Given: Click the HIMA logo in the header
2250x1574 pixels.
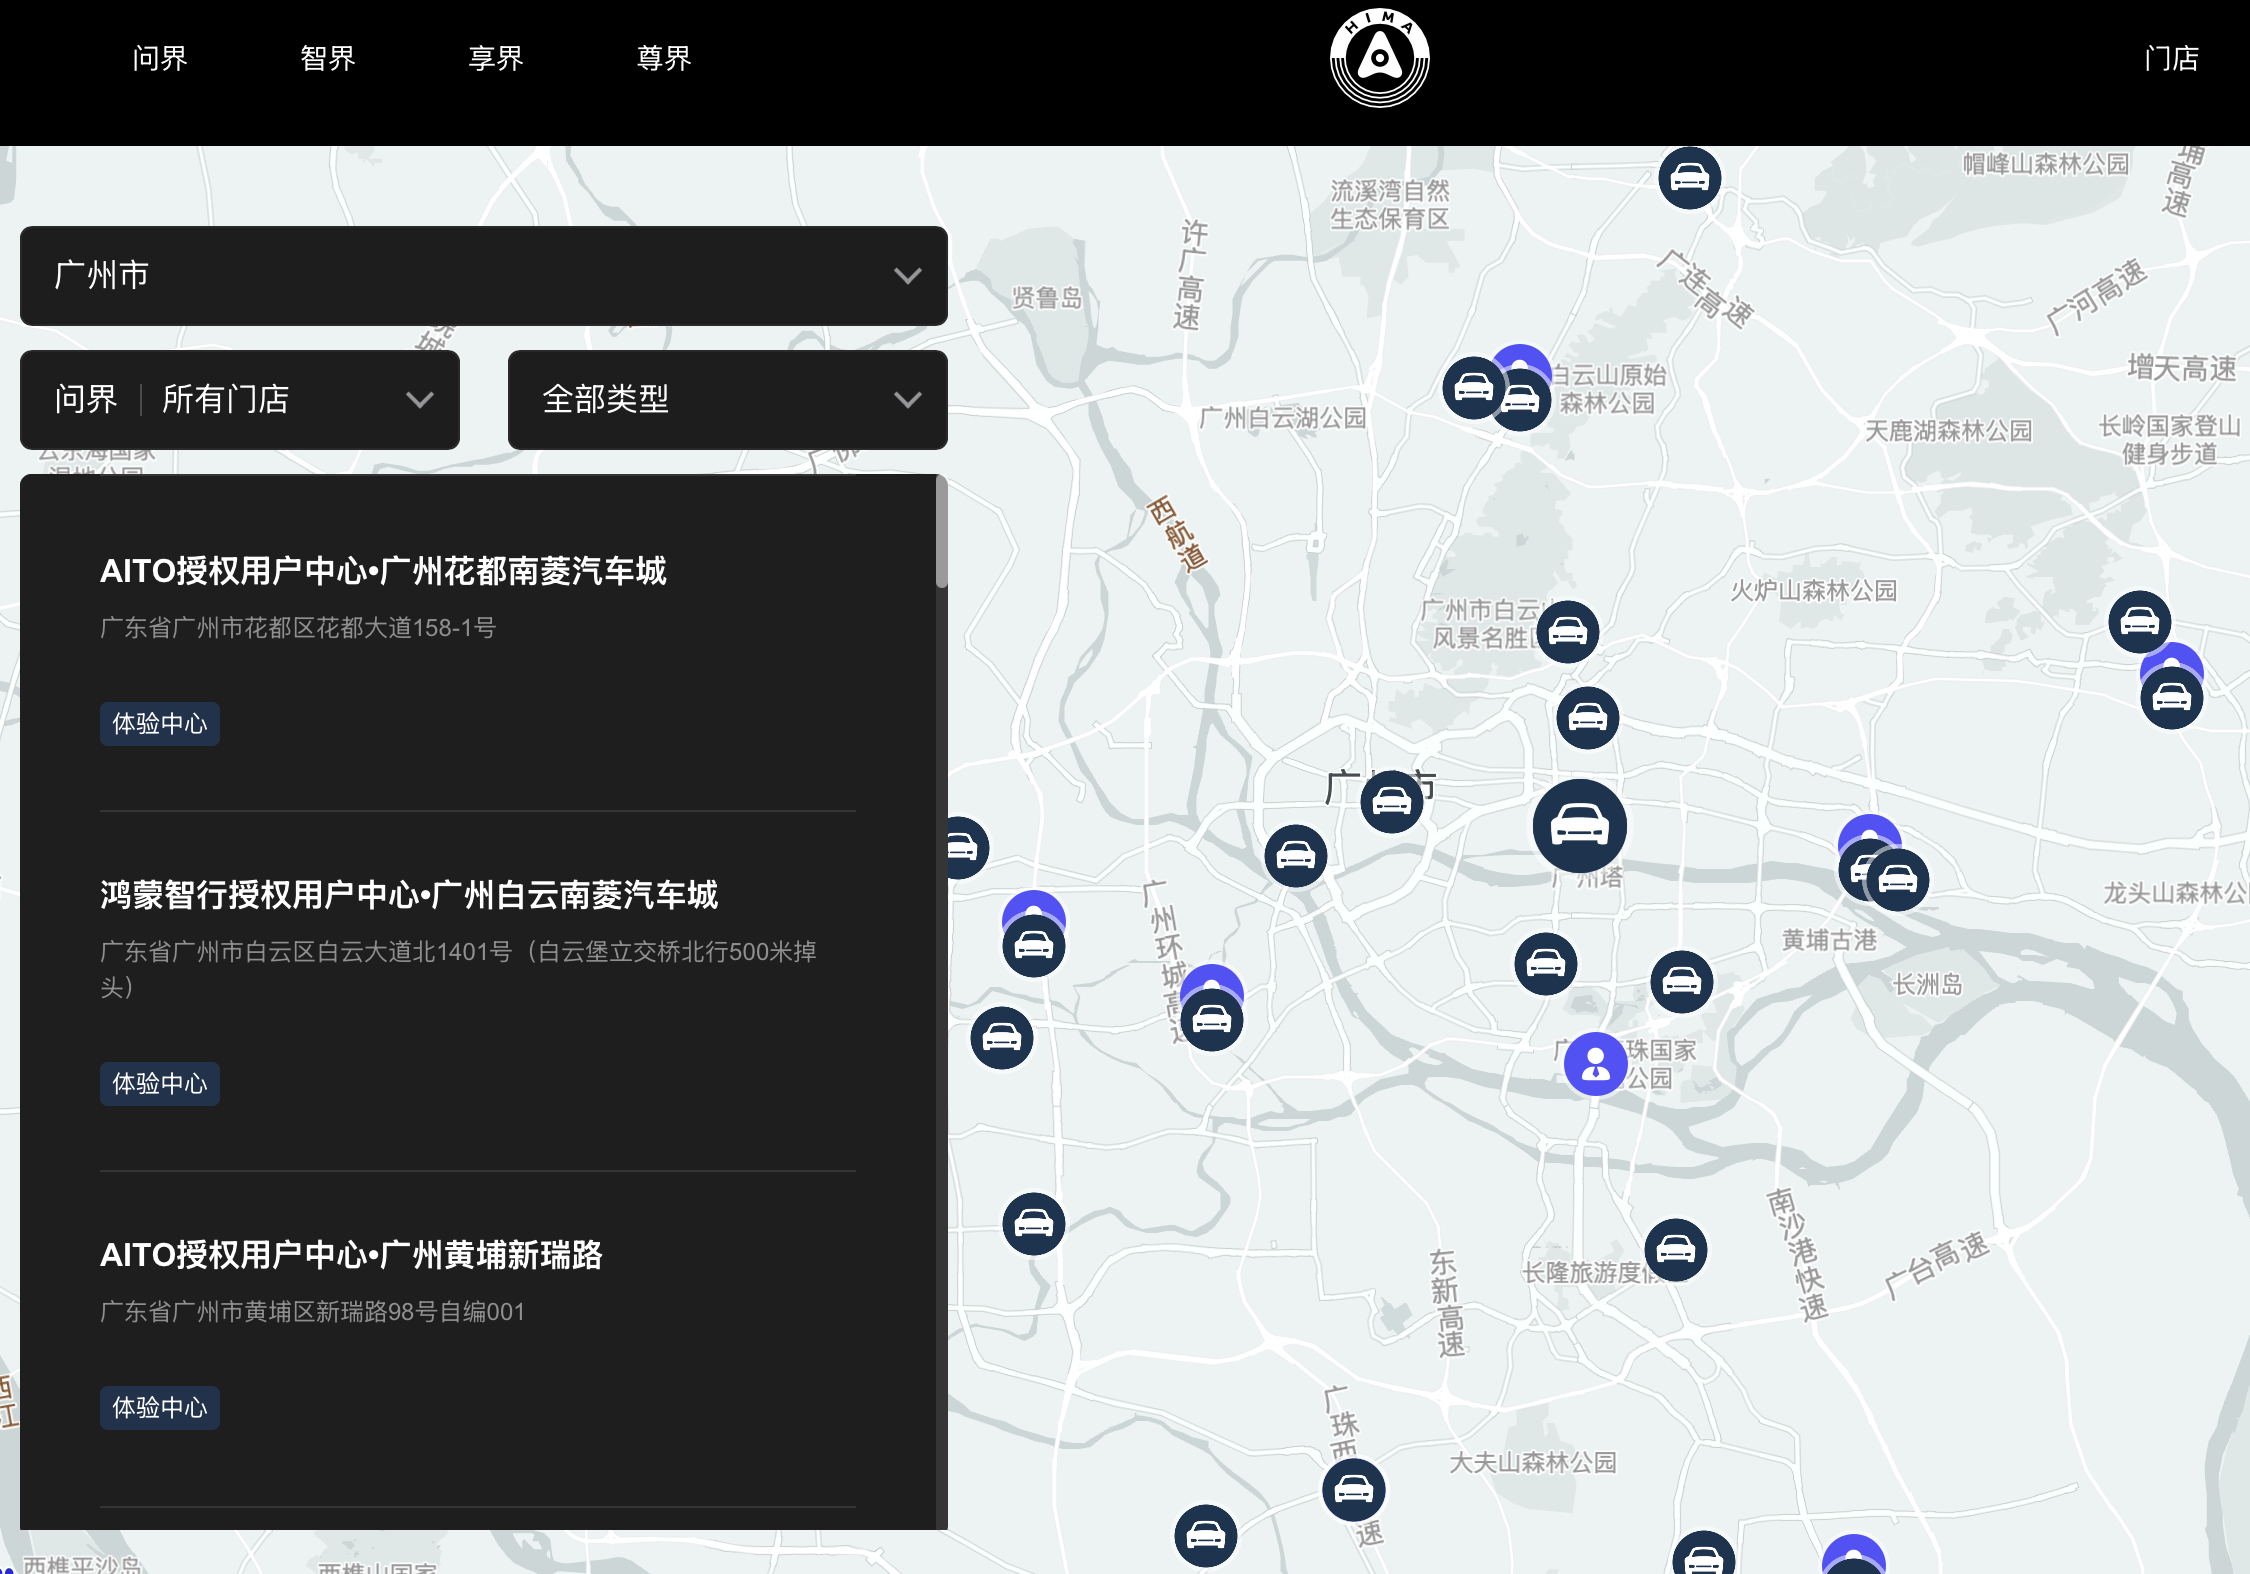Looking at the screenshot, I should click(x=1379, y=58).
